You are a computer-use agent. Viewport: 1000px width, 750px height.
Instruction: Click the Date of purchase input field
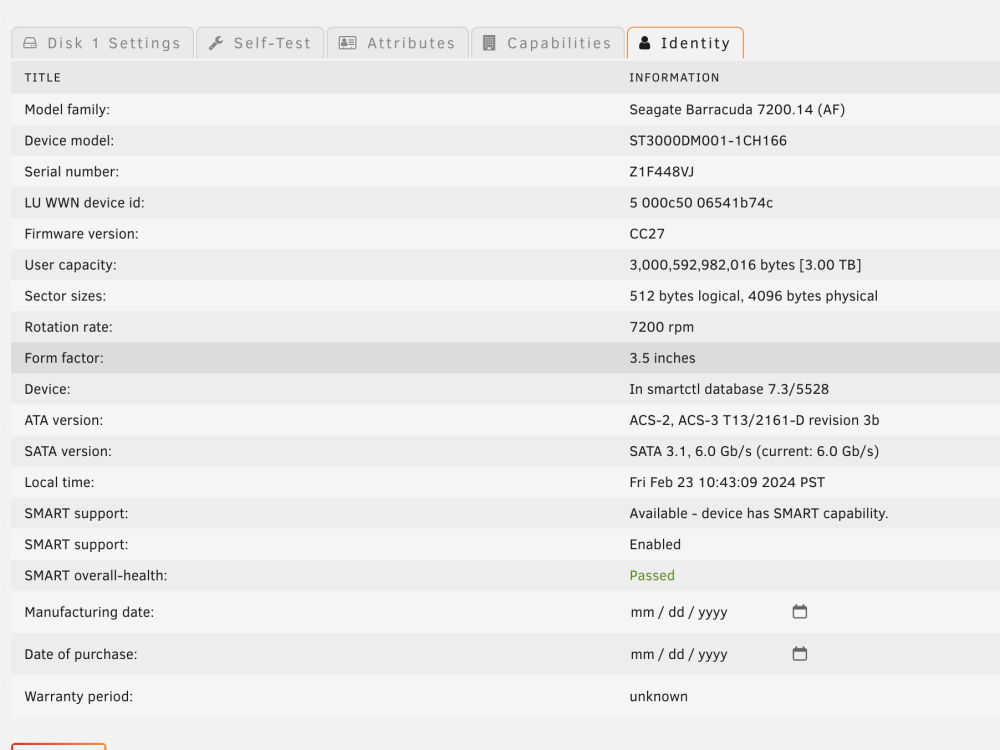click(719, 654)
